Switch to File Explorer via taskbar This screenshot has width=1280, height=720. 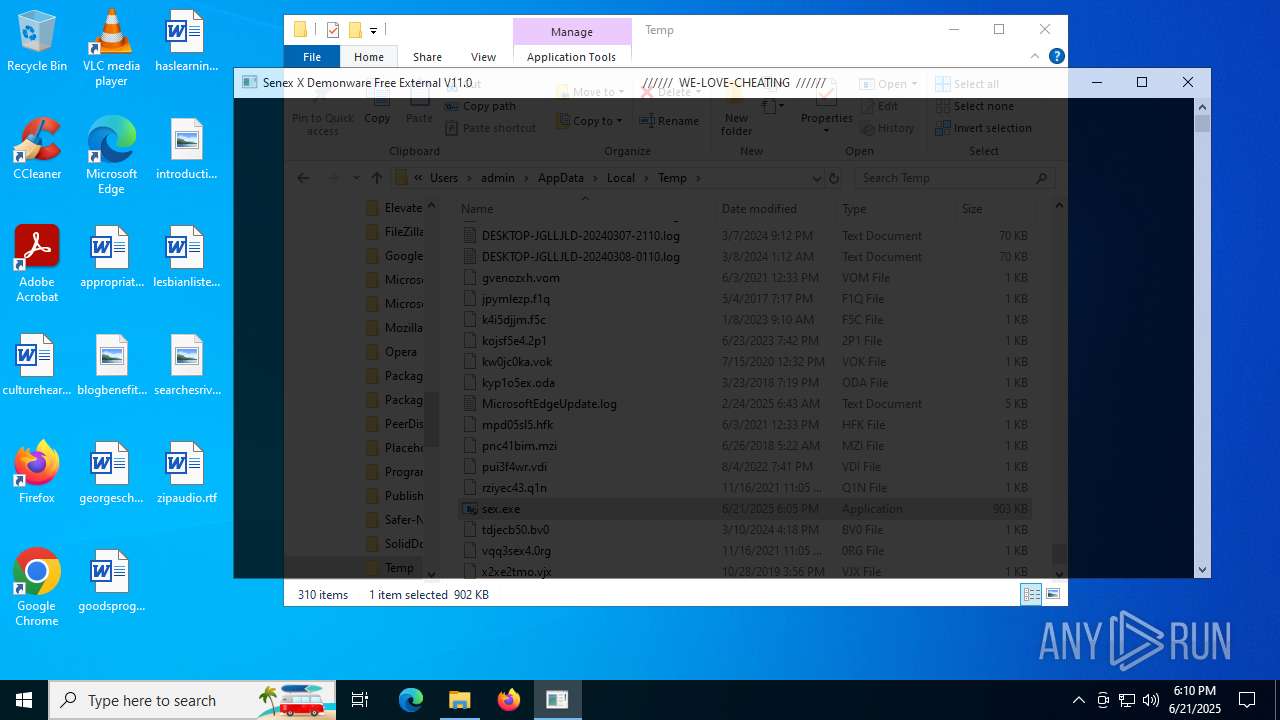tap(459, 700)
